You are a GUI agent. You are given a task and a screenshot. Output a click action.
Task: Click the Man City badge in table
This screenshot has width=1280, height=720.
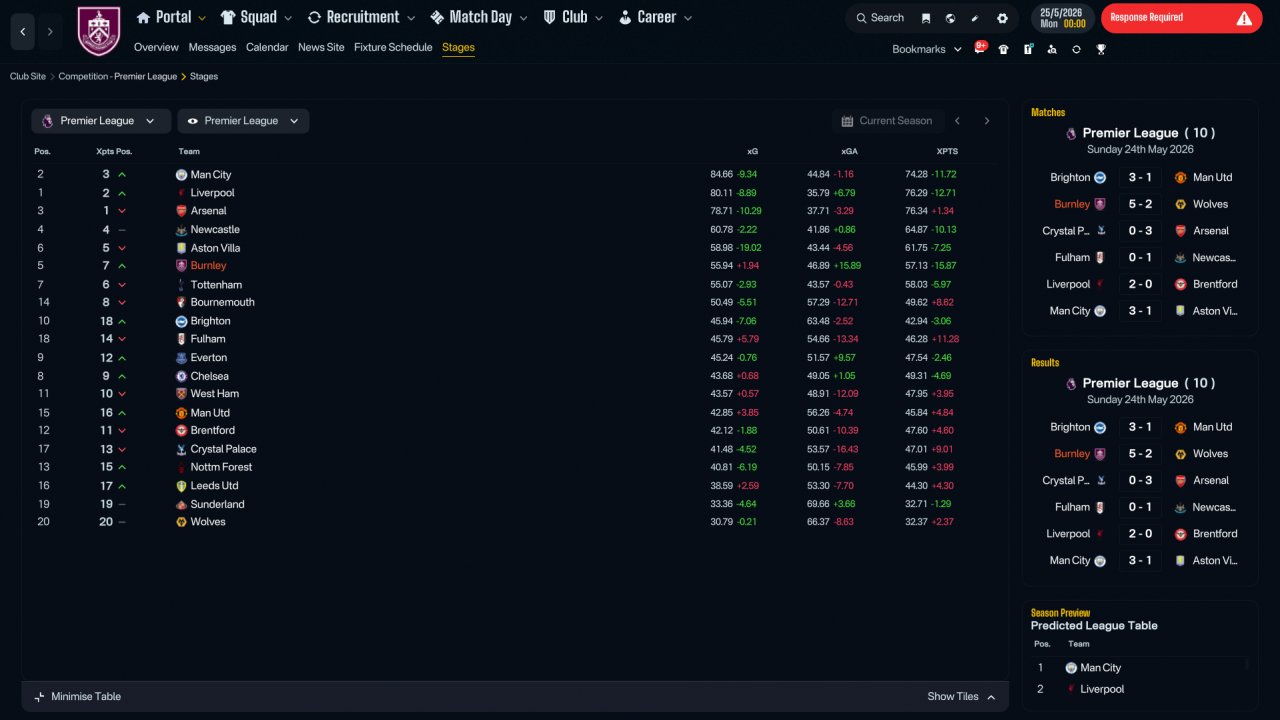181,175
